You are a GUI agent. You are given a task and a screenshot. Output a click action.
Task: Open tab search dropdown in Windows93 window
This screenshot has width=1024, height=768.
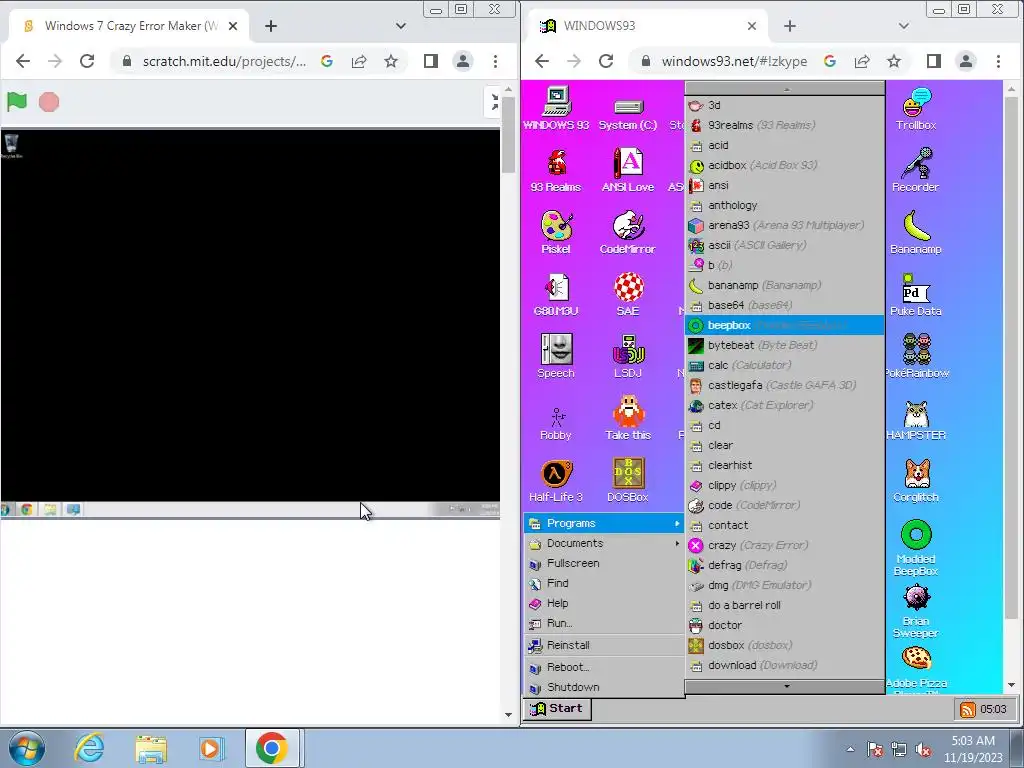(904, 26)
